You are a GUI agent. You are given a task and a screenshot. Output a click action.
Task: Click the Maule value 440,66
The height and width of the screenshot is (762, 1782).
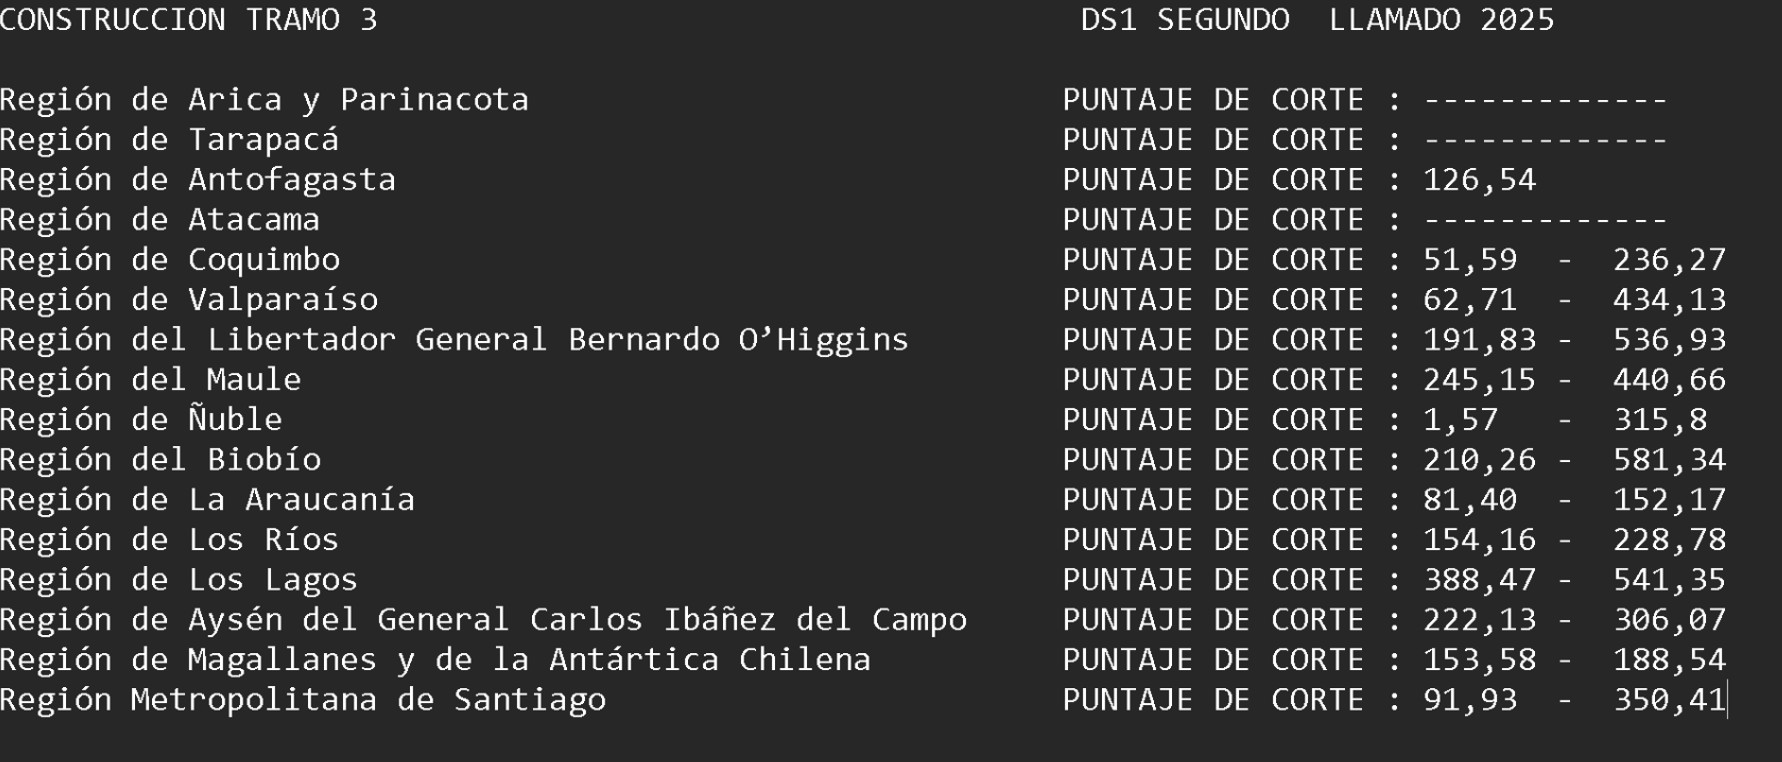1669,380
